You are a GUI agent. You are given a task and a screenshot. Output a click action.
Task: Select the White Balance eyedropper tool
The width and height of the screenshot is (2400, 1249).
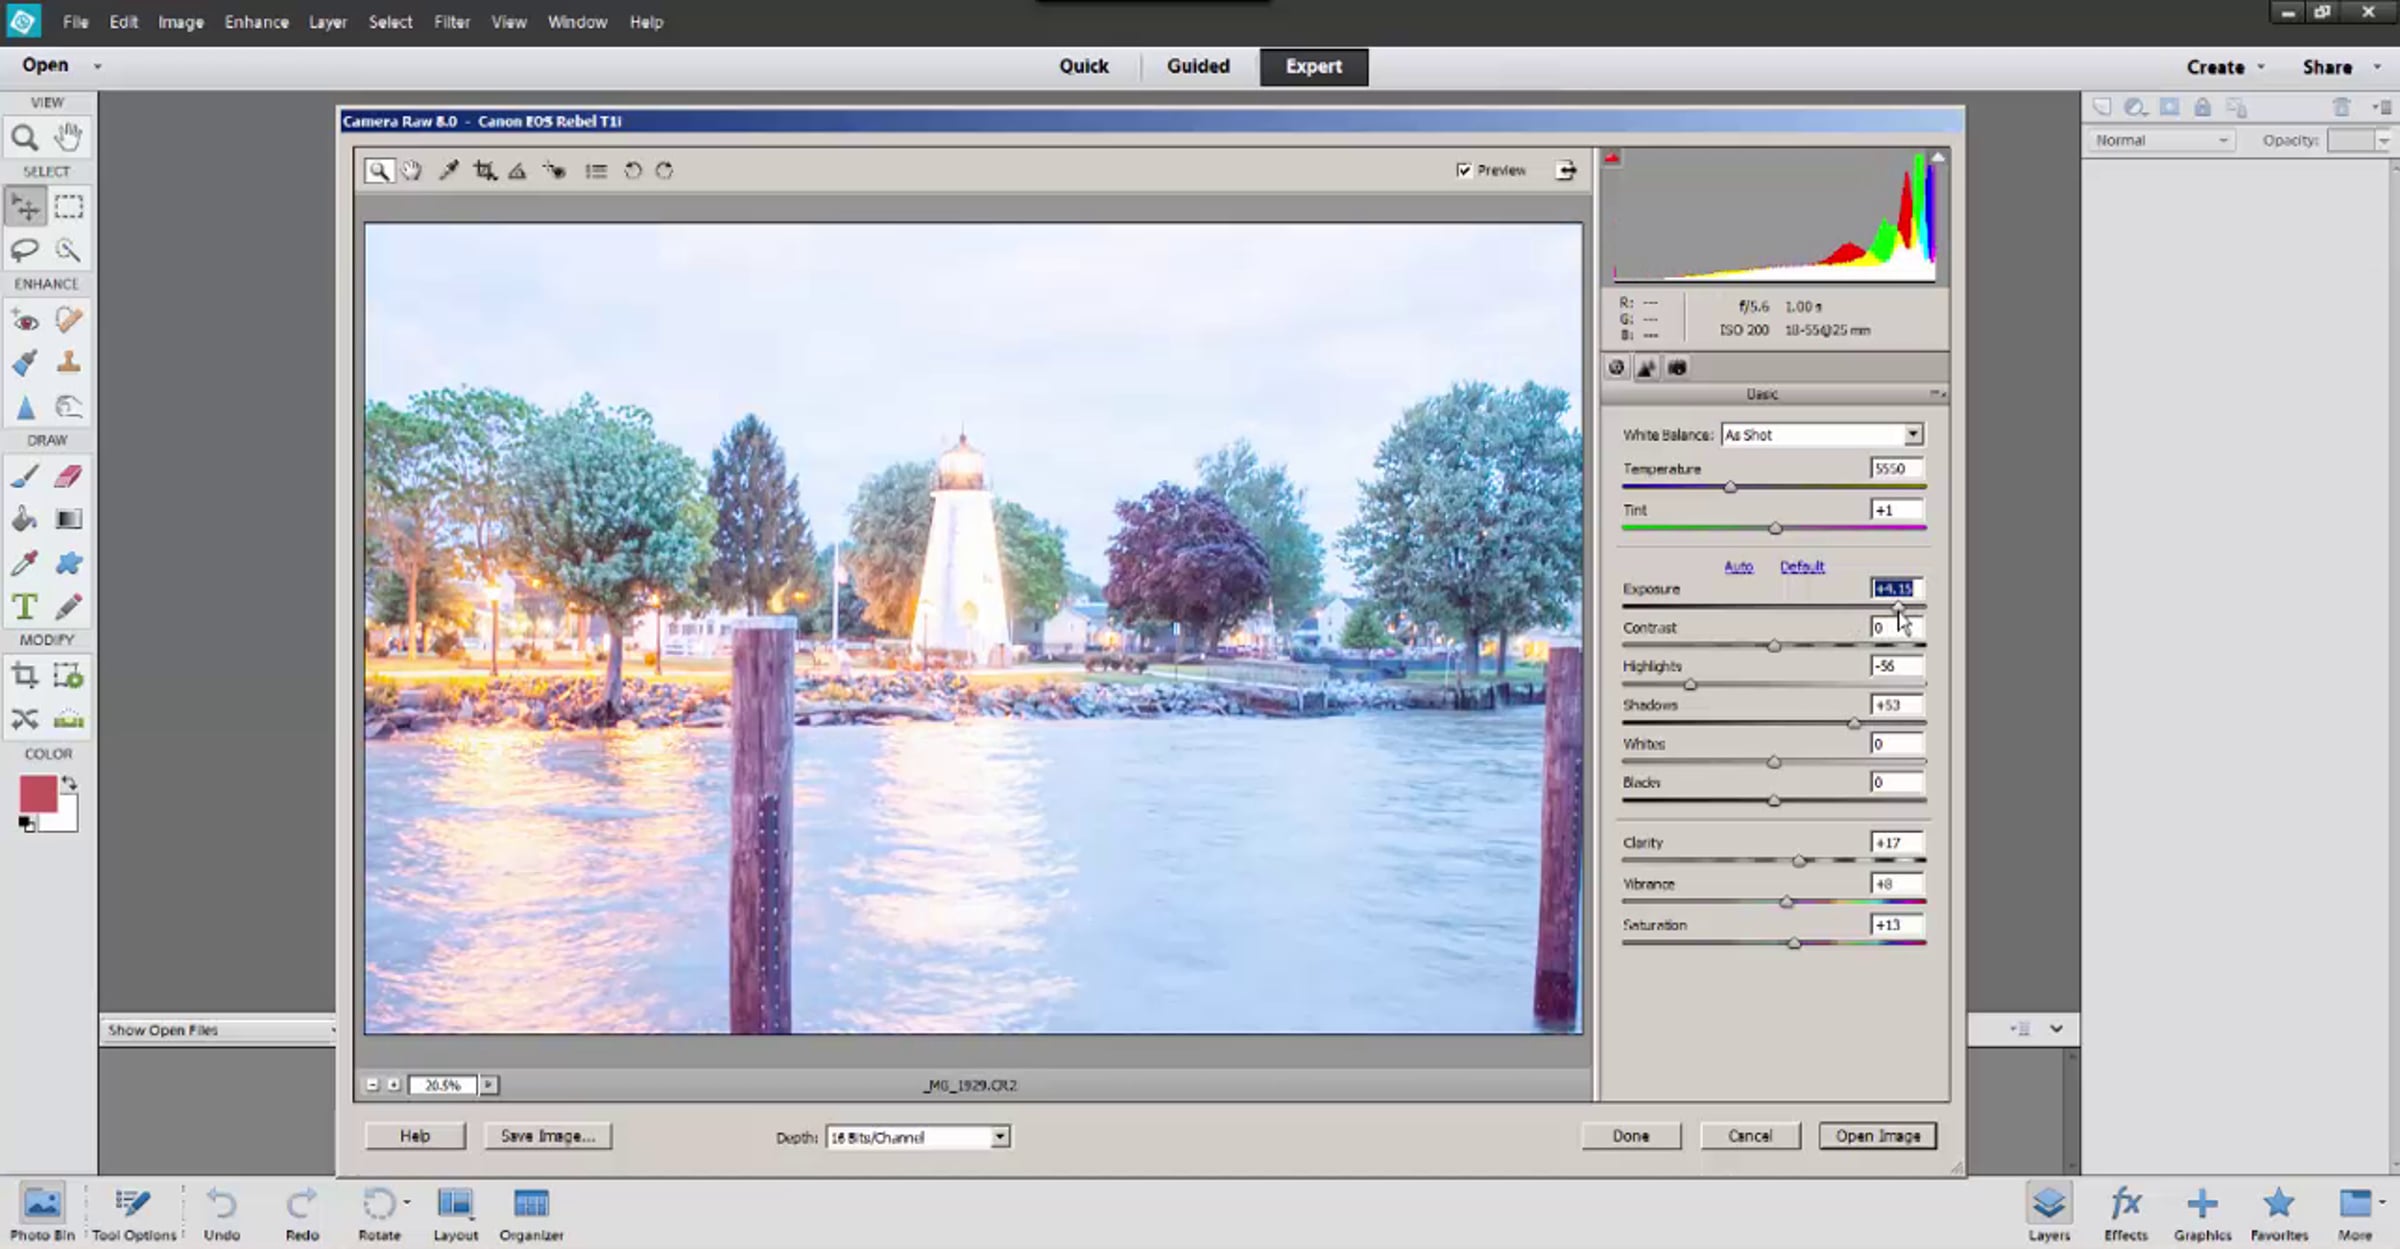[x=449, y=171]
